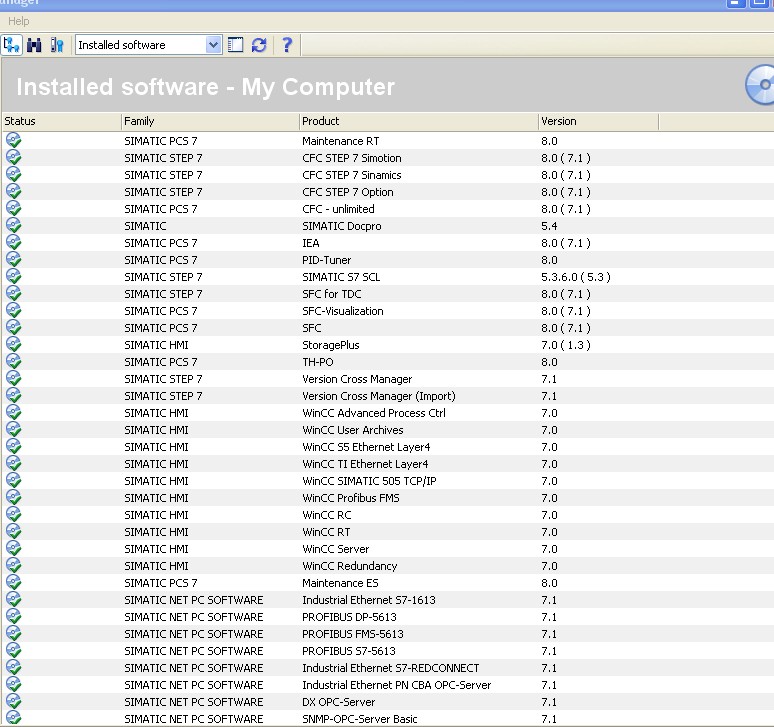Open help with the question mark icon

click(287, 45)
